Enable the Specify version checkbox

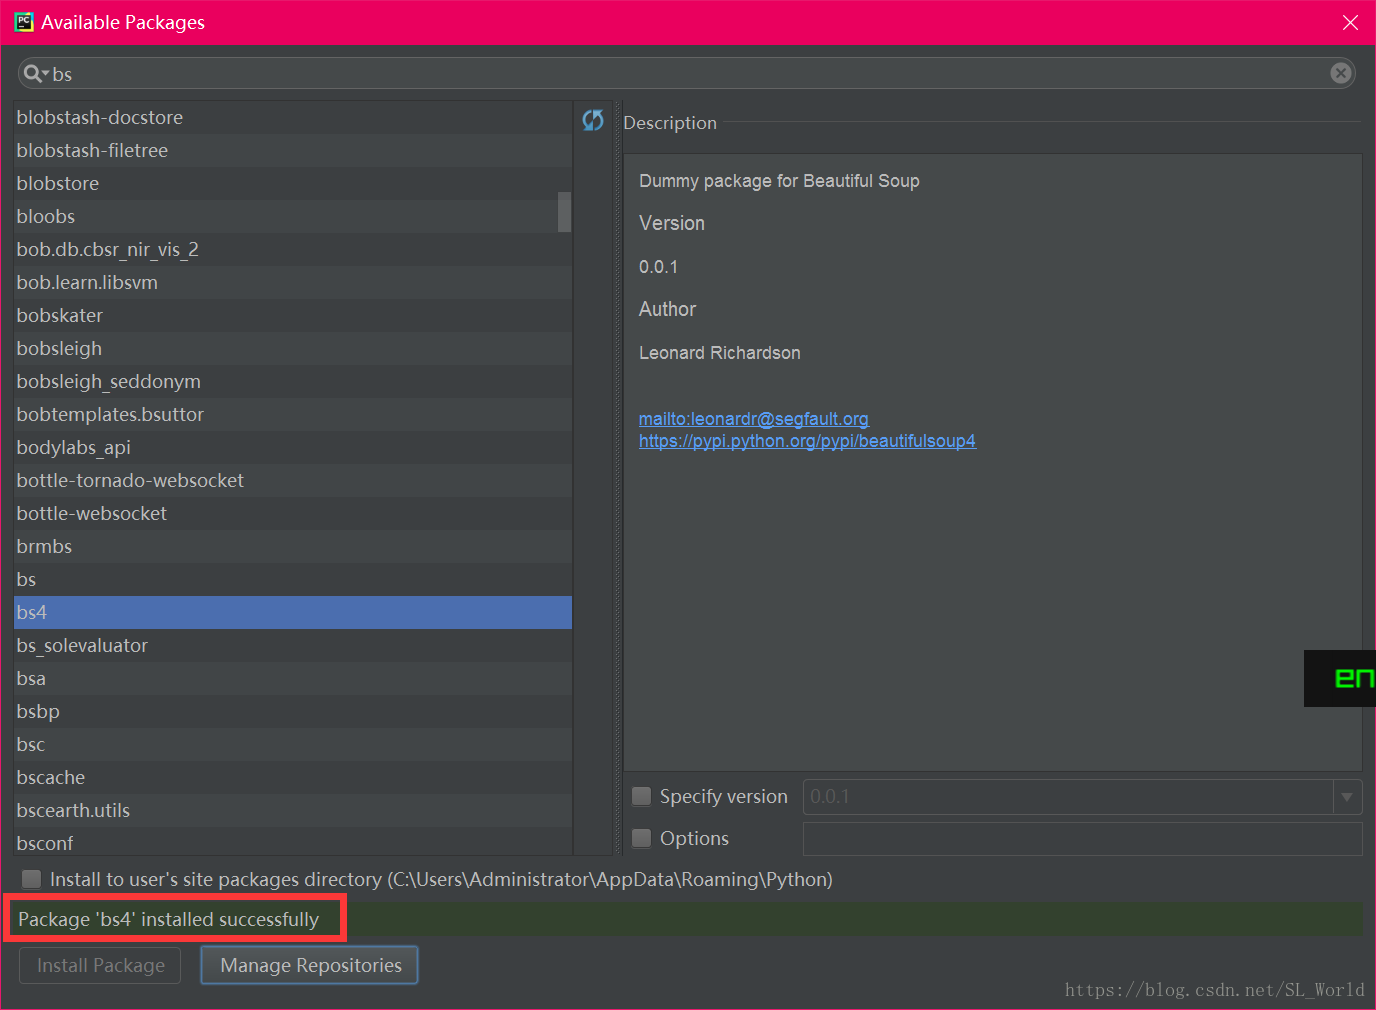tap(642, 796)
